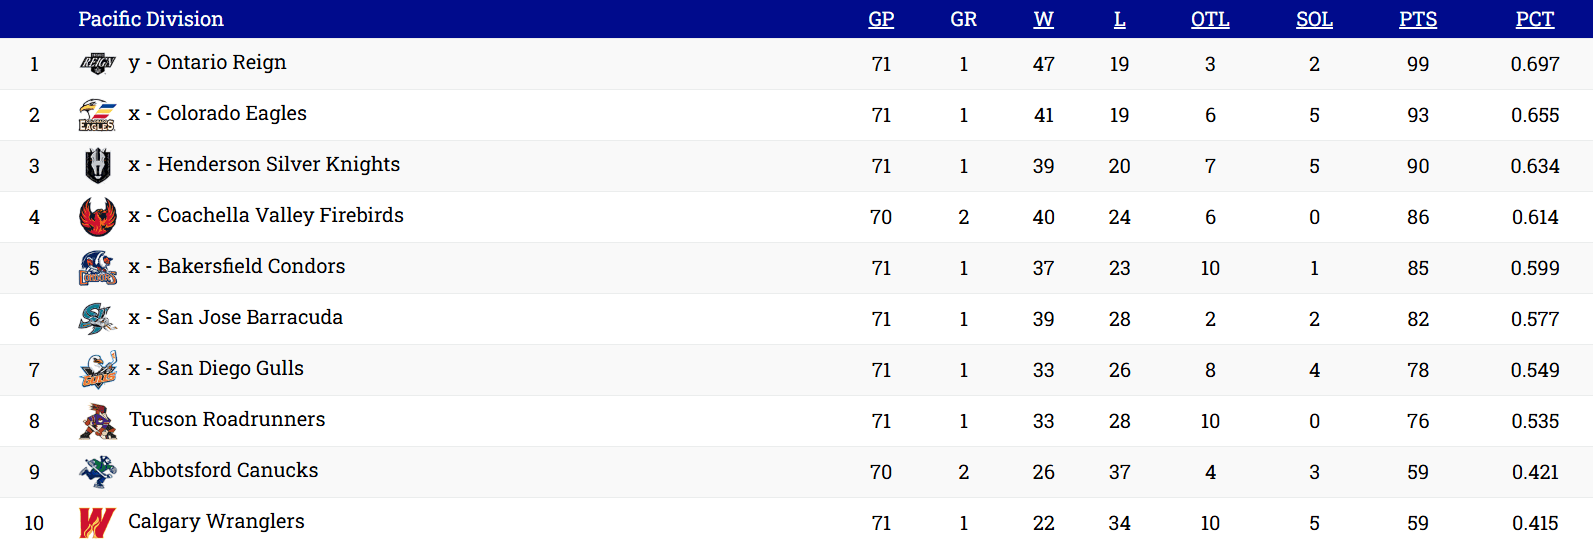Click the Colorado Eagles team logo

tap(97, 115)
